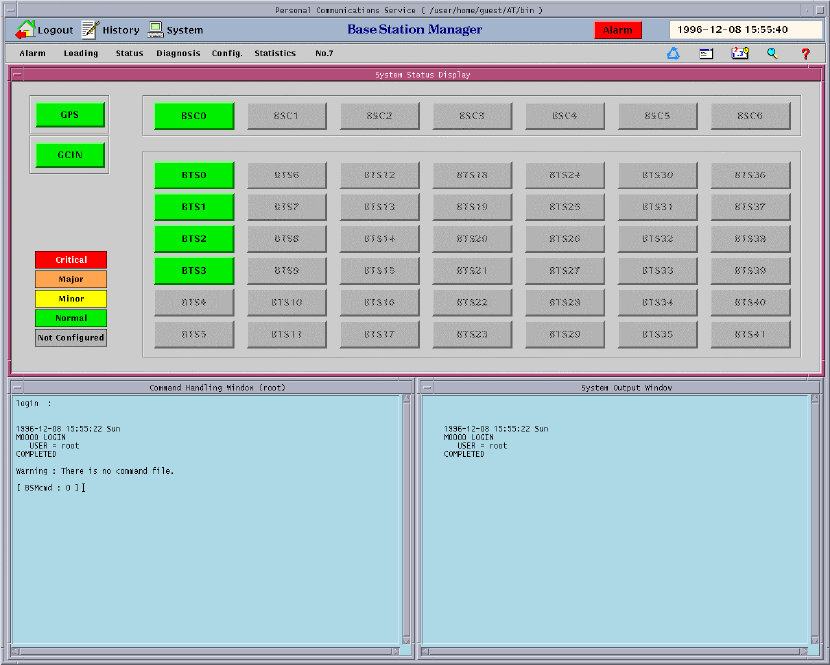Click the greyed BSC1 button
Image resolution: width=830 pixels, height=665 pixels.
[x=286, y=115]
